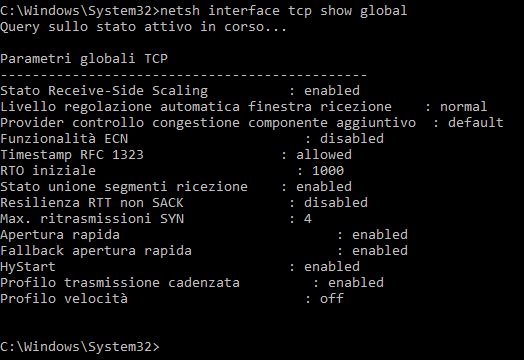This screenshot has width=524, height=360.
Task: Select the 'Profilo velocità' label
Action: (64, 299)
